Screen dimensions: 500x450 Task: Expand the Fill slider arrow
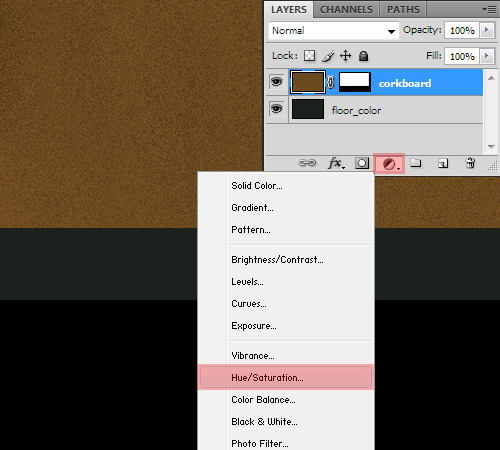click(x=487, y=56)
